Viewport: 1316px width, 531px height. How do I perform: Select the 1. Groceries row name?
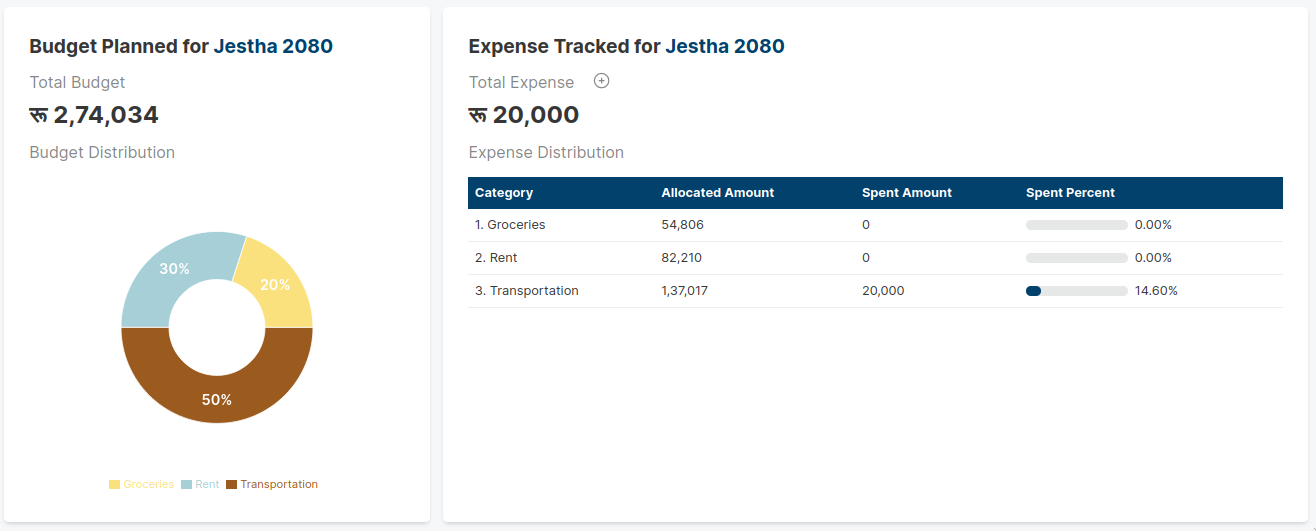[510, 225]
